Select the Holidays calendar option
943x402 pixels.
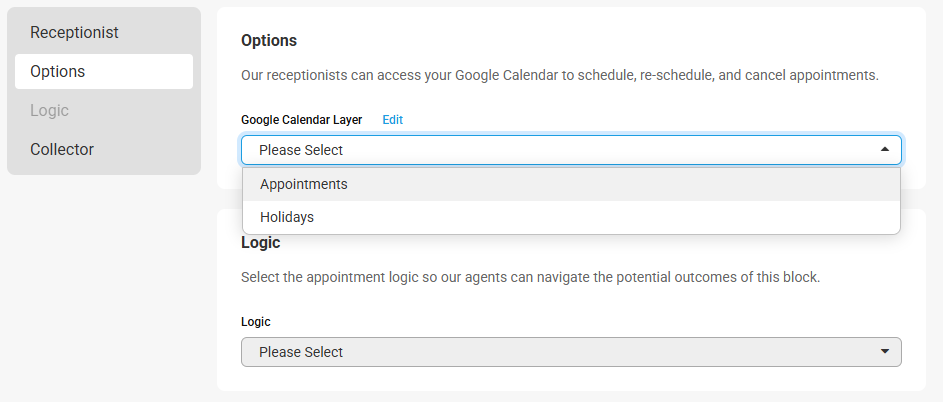coord(287,216)
